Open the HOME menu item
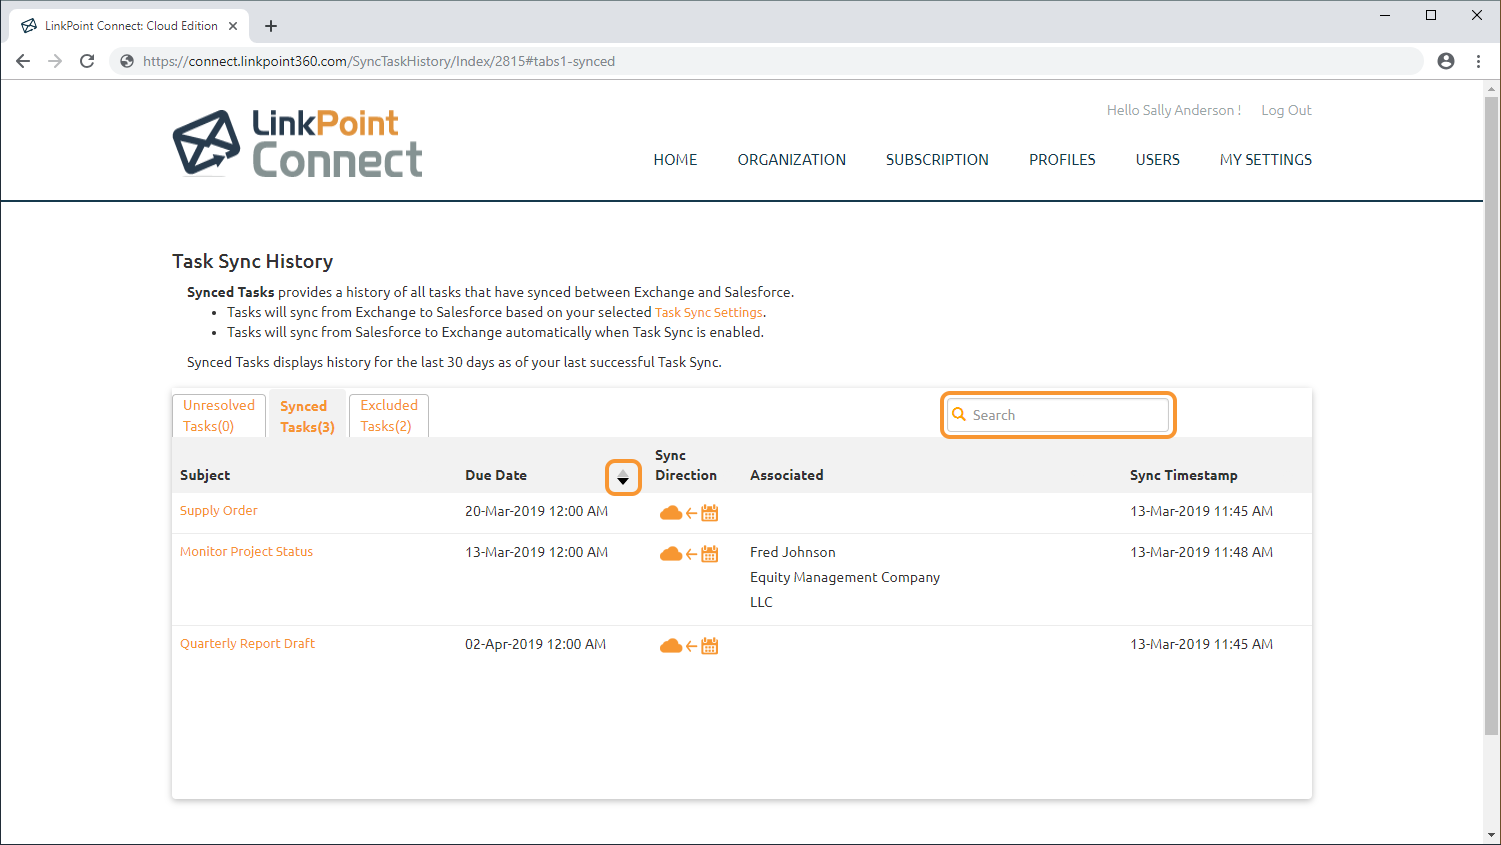This screenshot has width=1501, height=845. click(x=675, y=160)
